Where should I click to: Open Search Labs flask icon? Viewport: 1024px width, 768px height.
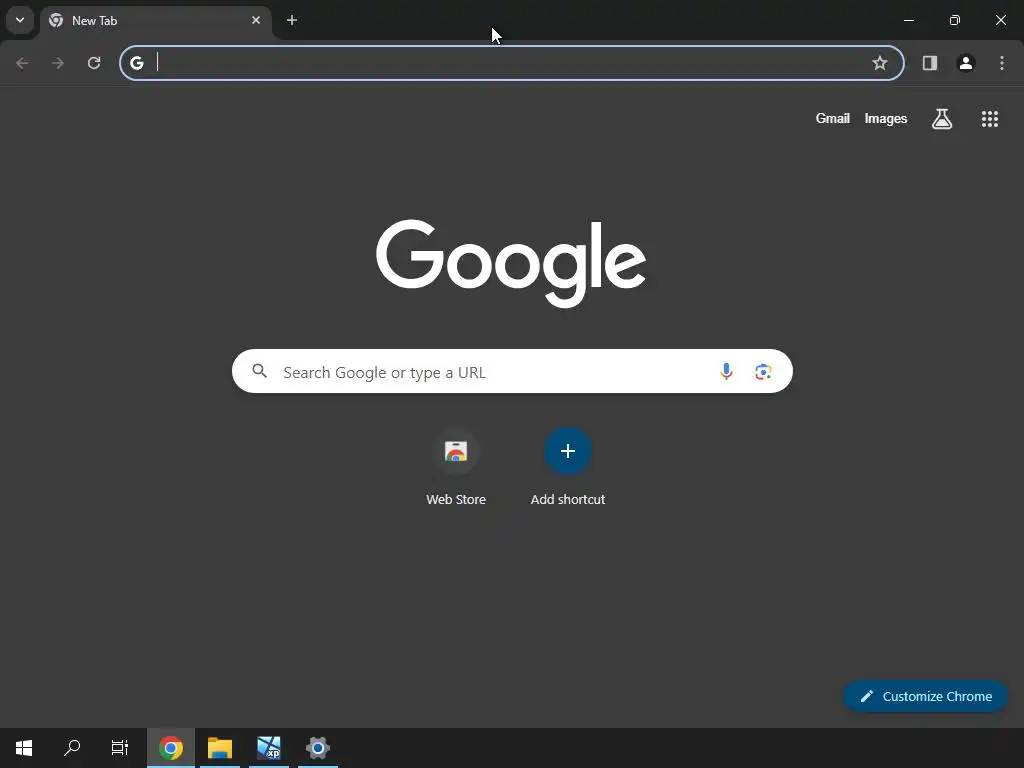click(x=942, y=119)
